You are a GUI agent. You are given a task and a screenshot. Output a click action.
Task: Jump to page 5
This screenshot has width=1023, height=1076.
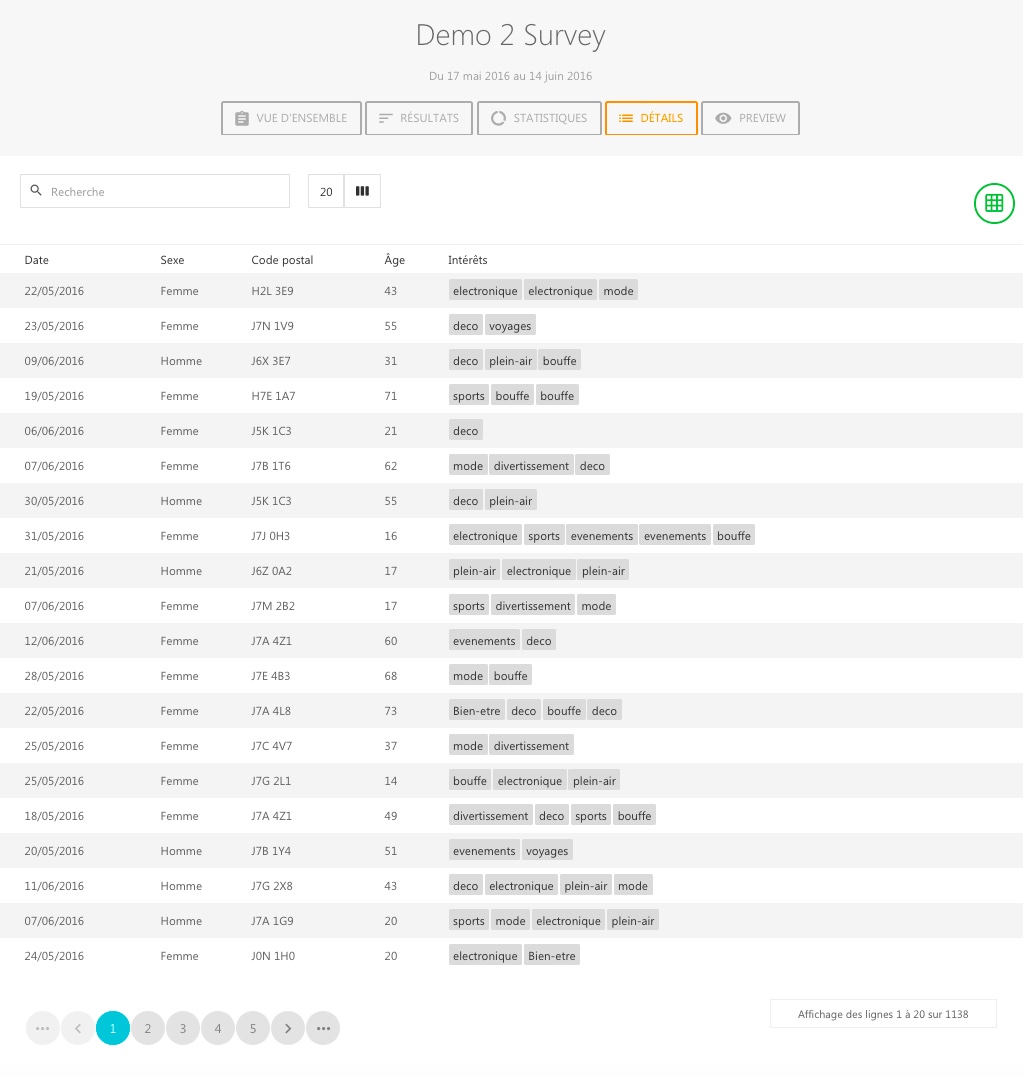(x=253, y=1028)
